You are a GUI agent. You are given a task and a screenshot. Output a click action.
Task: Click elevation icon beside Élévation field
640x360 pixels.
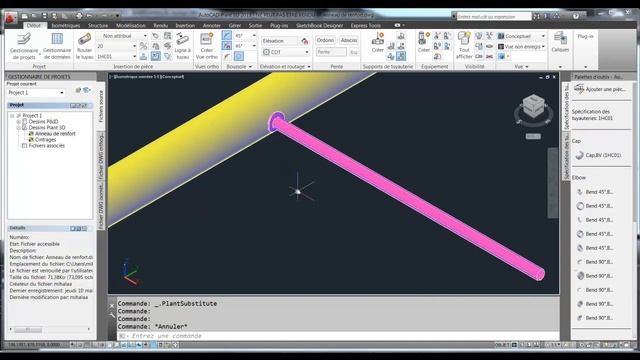tap(304, 41)
